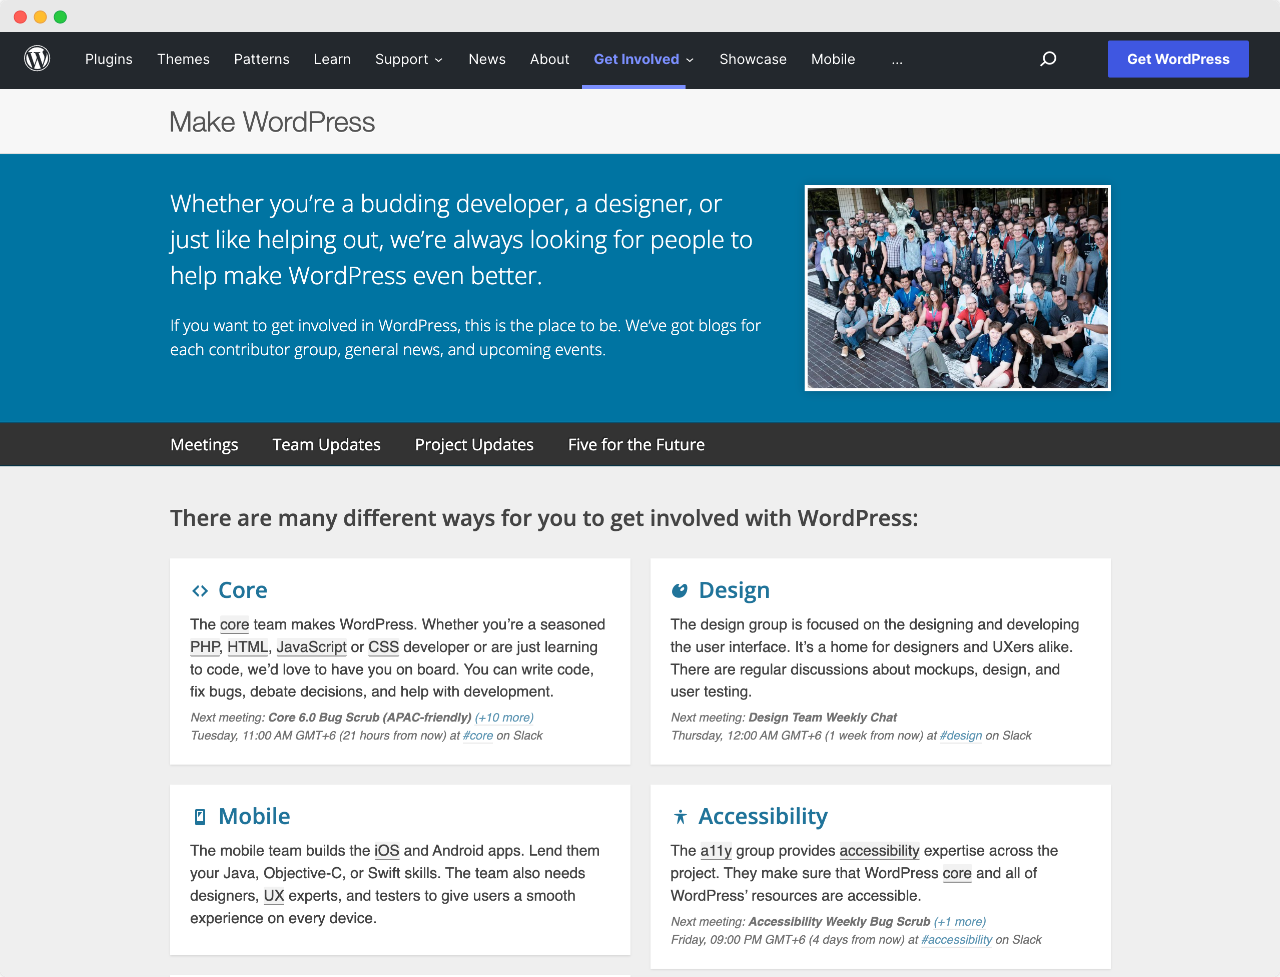Click the Get WordPress button
This screenshot has width=1280, height=977.
[x=1178, y=59]
